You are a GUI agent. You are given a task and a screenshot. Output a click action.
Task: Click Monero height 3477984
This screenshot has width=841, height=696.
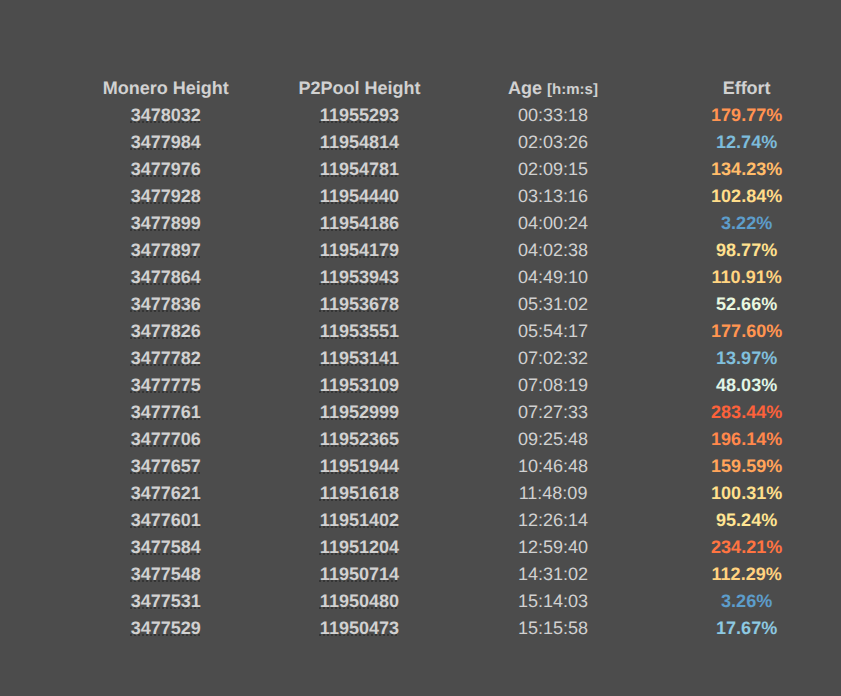tap(166, 142)
